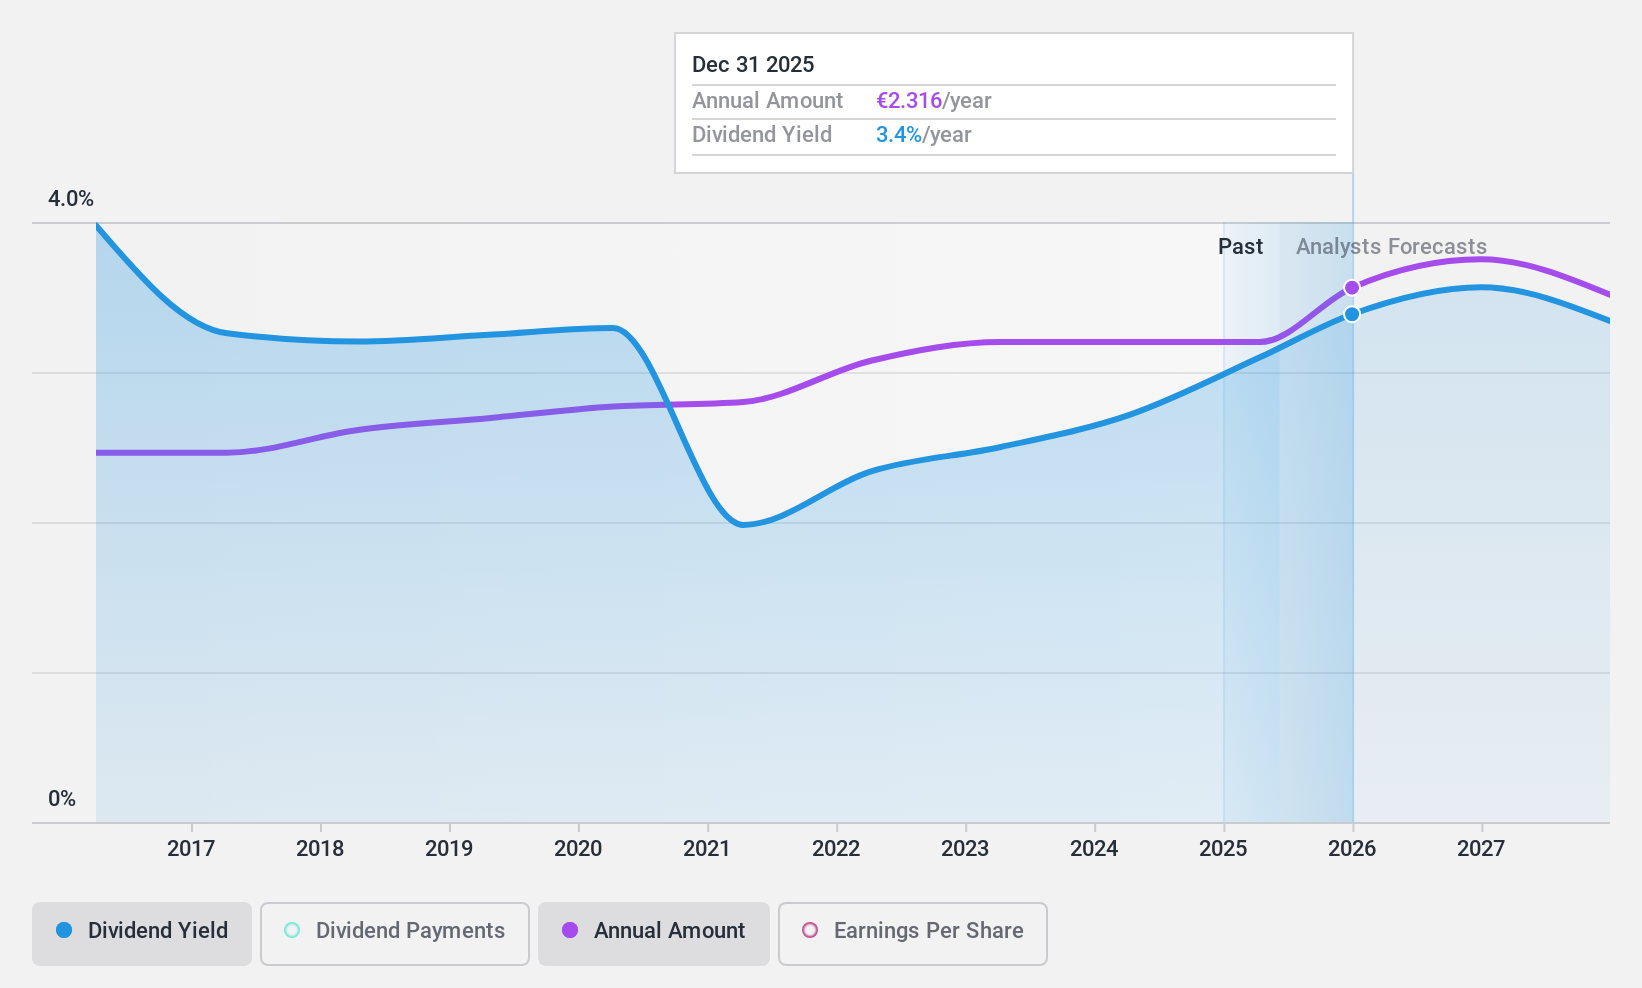
Task: Click the 2021 x-axis label
Action: tap(707, 849)
